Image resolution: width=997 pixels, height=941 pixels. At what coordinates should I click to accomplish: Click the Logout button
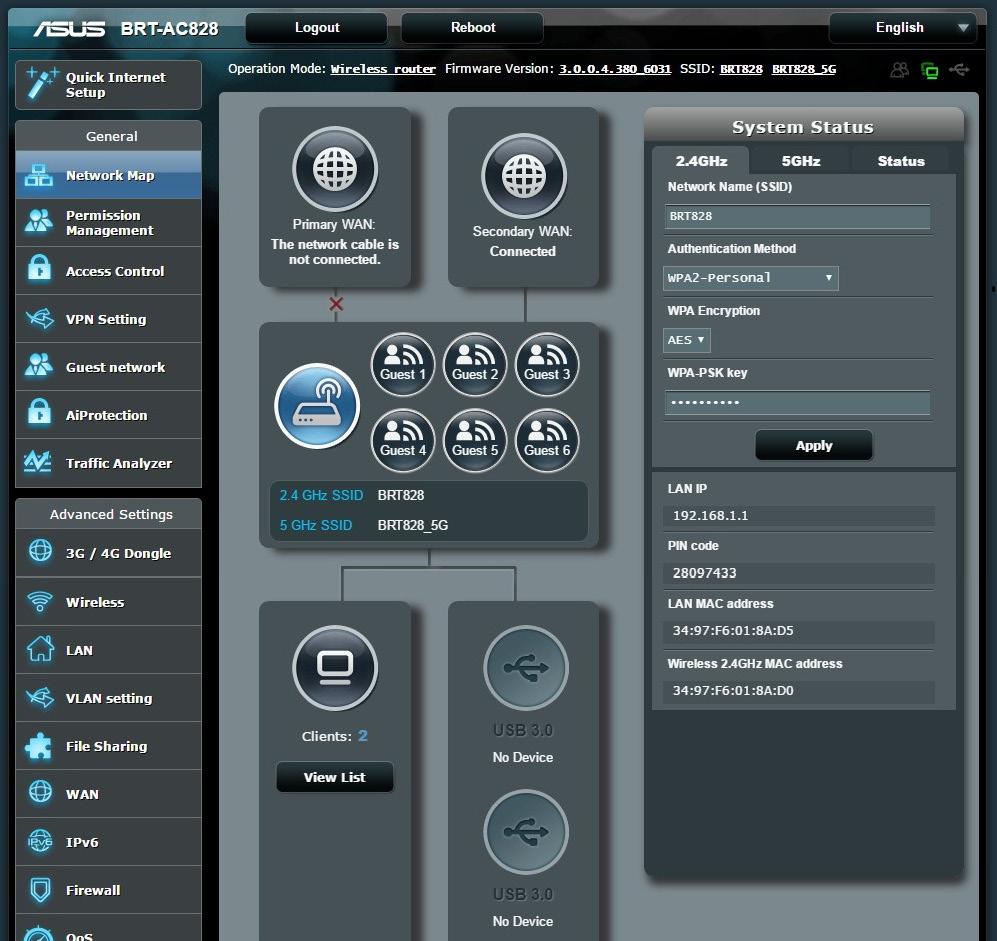pyautogui.click(x=317, y=28)
